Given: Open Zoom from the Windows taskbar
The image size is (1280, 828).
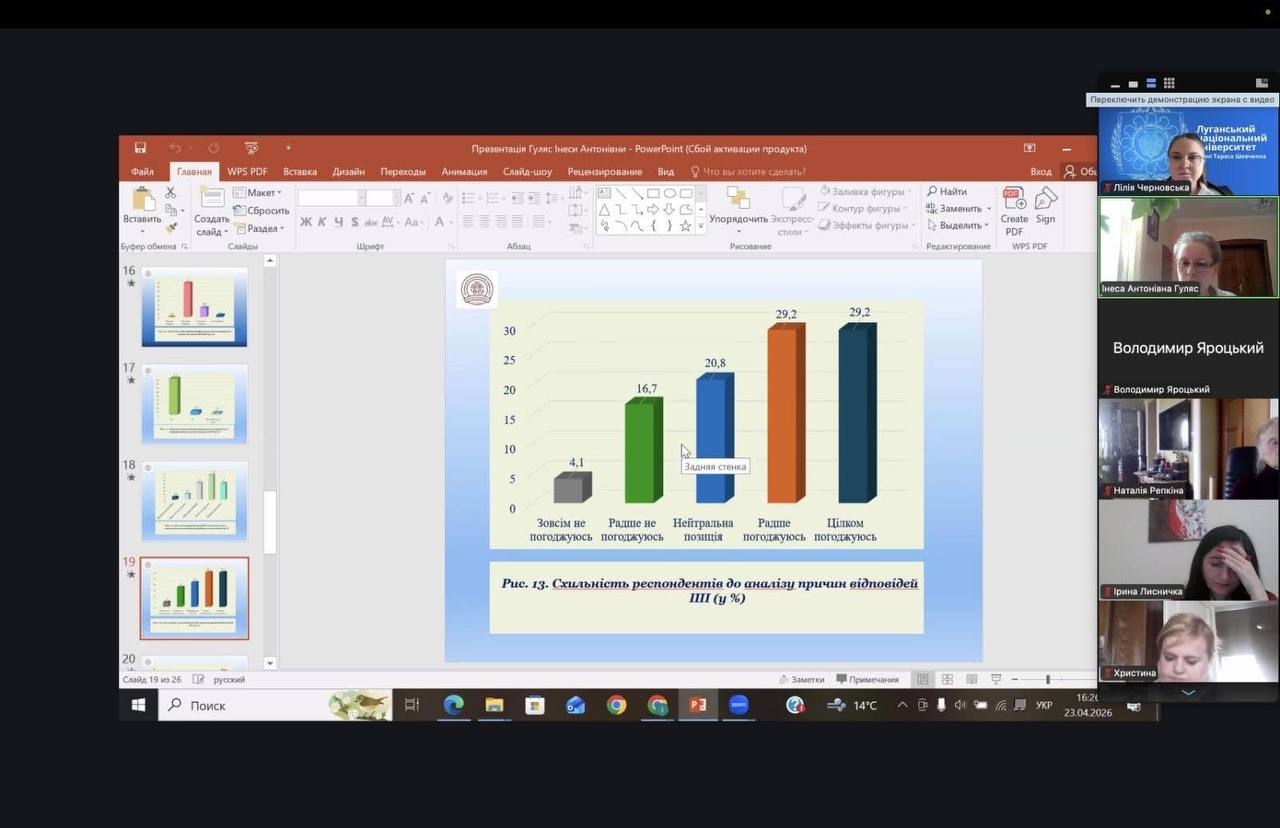Looking at the screenshot, I should coord(738,705).
